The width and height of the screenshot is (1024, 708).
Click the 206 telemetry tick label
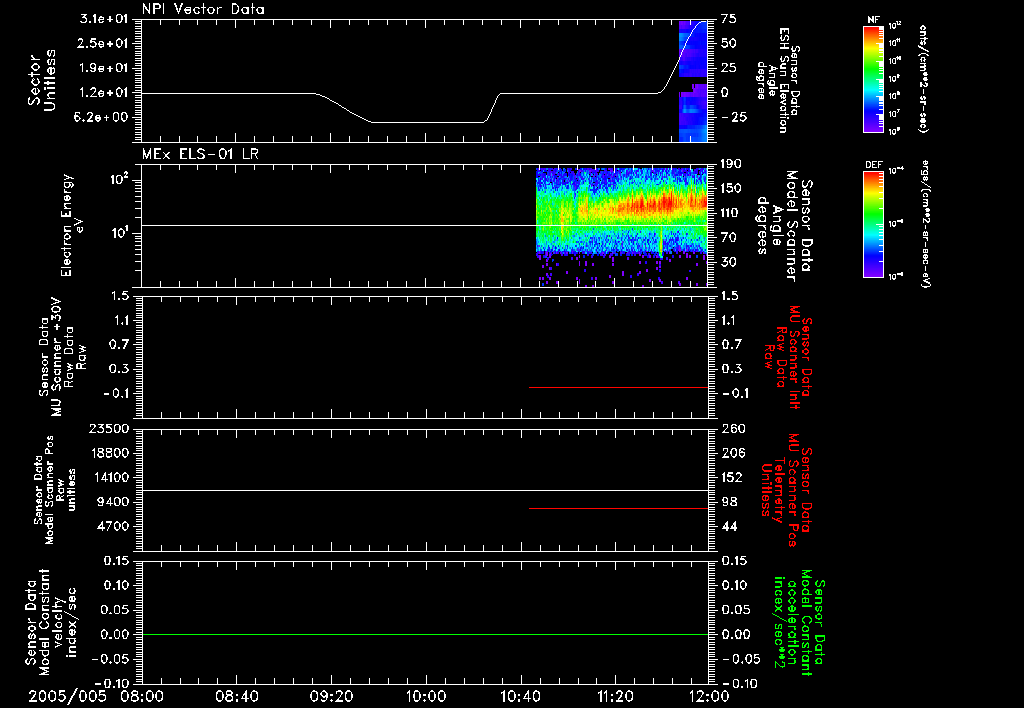click(x=732, y=453)
